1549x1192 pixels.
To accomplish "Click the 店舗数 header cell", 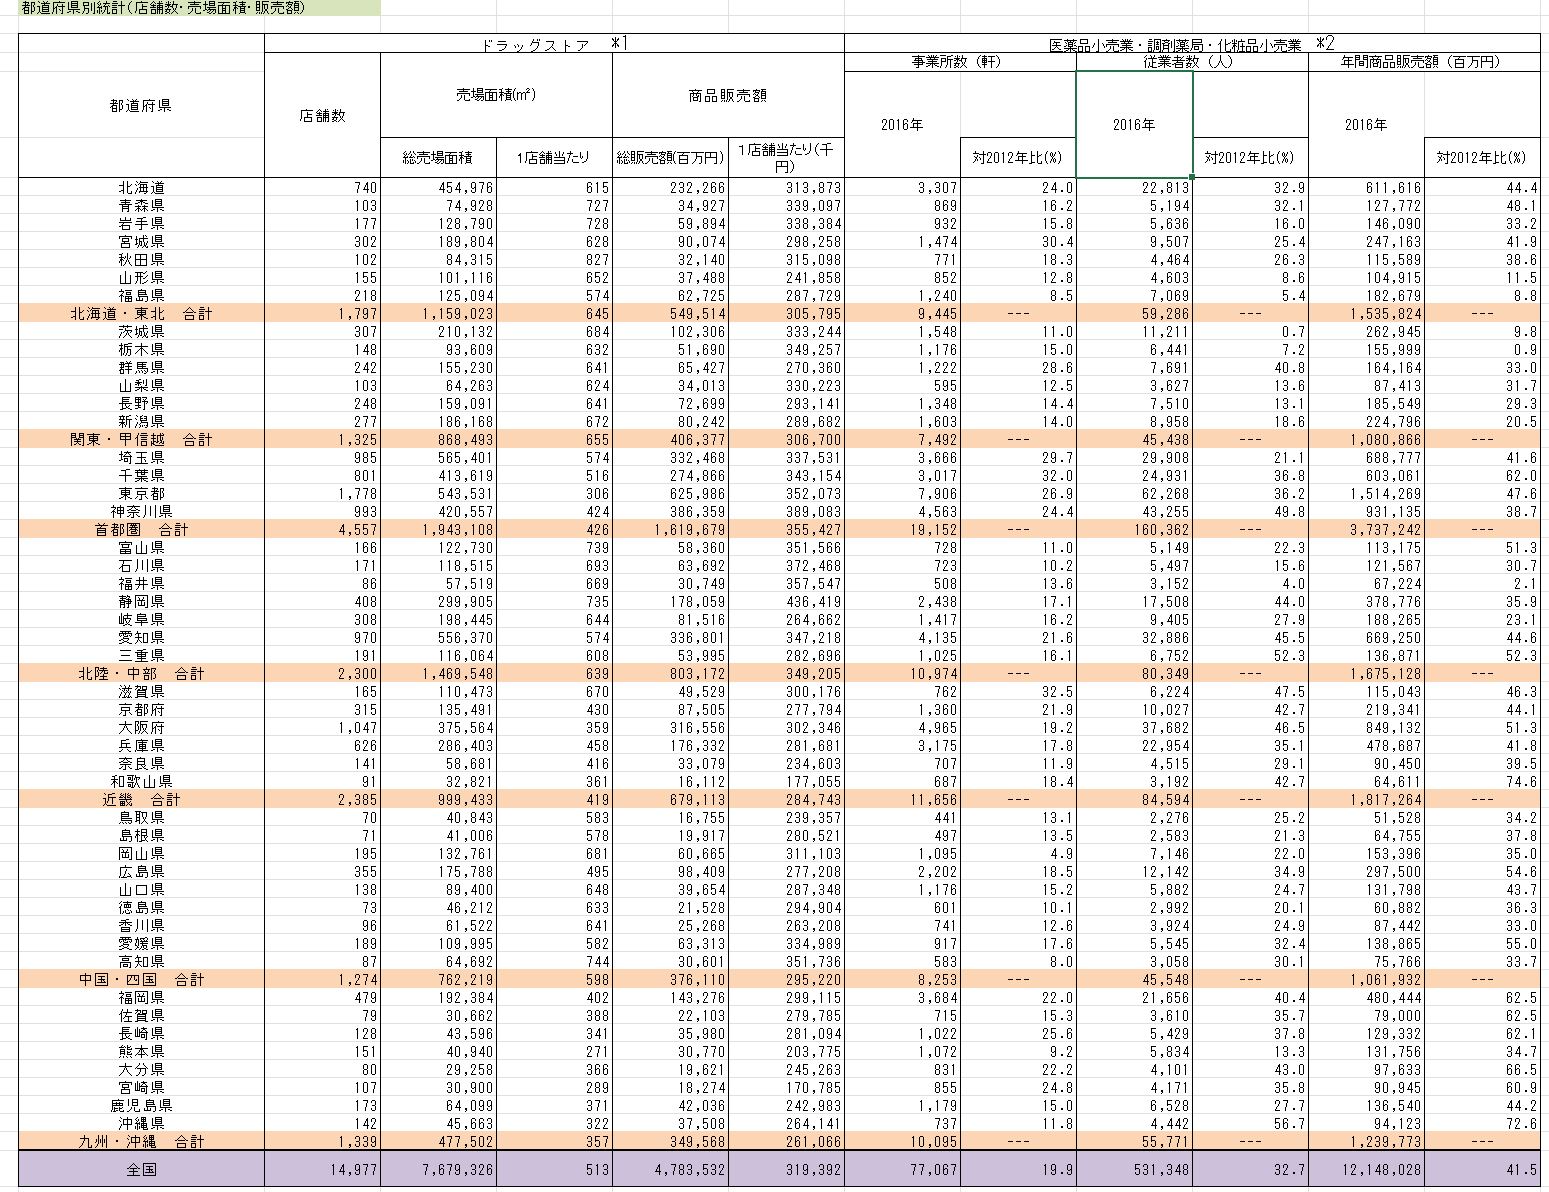I will click(322, 115).
